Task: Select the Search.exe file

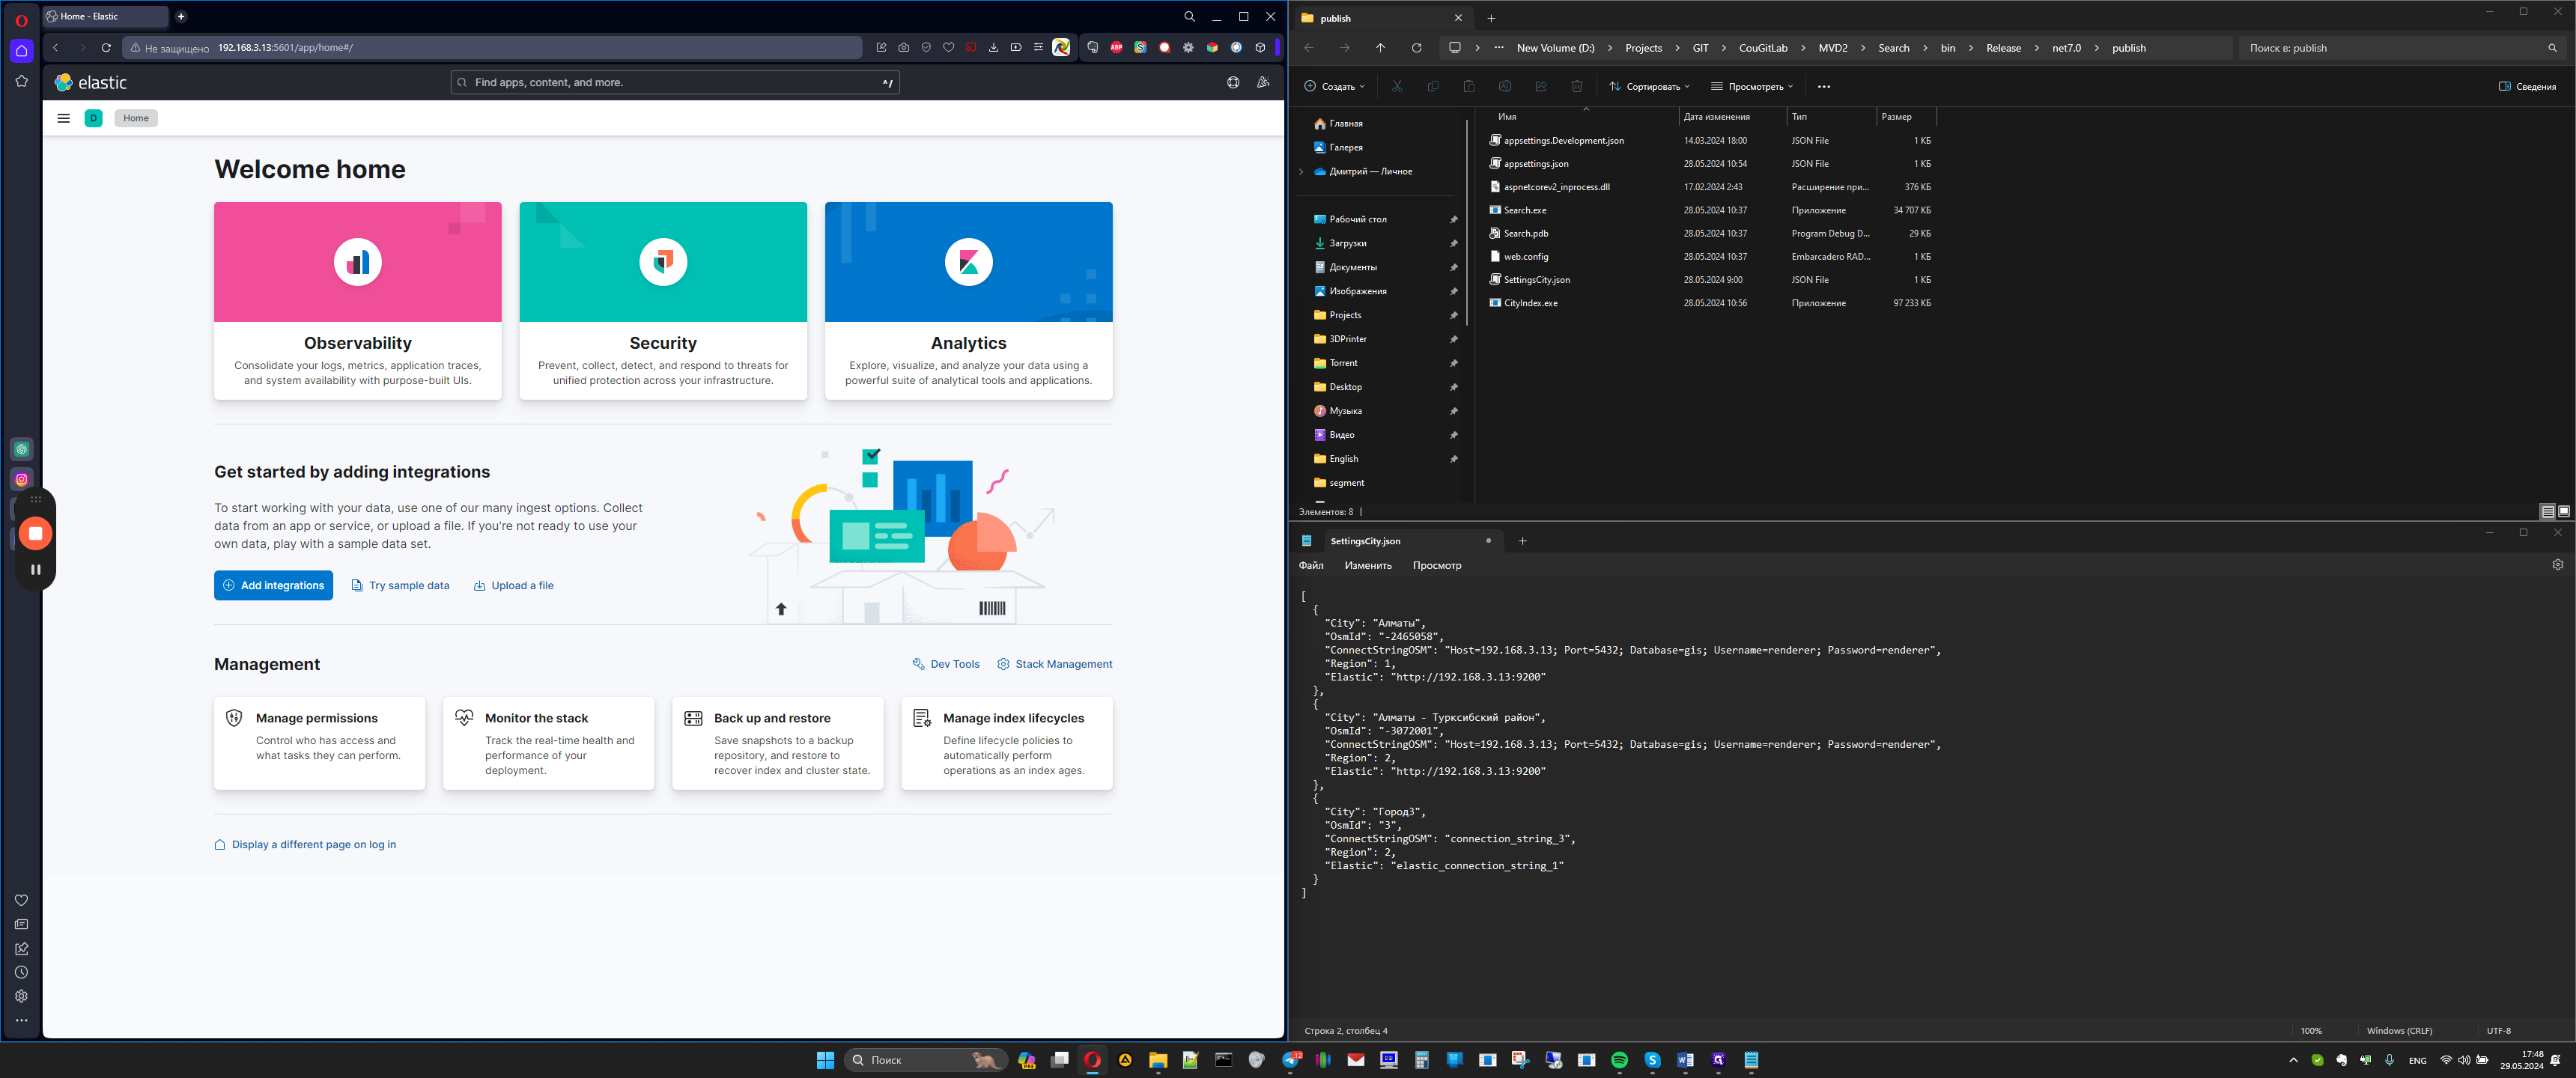Action: 1524,210
